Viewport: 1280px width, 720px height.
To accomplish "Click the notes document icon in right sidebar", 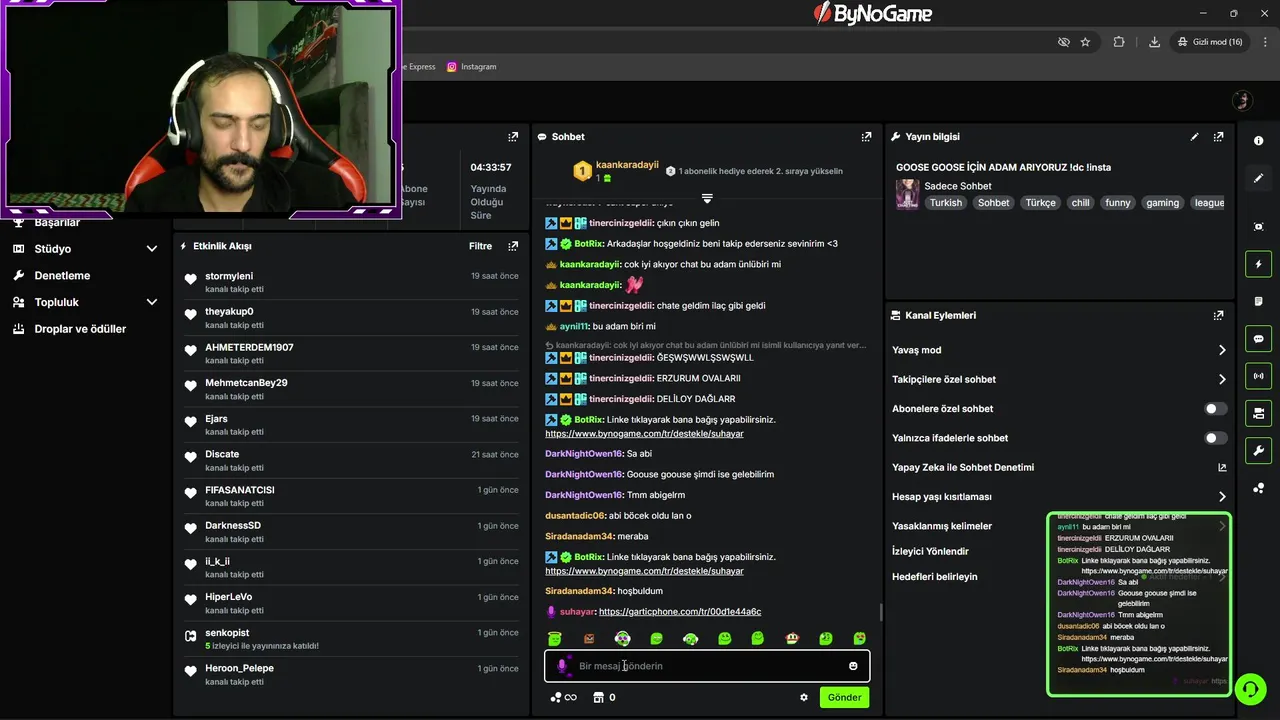I will 1258,301.
